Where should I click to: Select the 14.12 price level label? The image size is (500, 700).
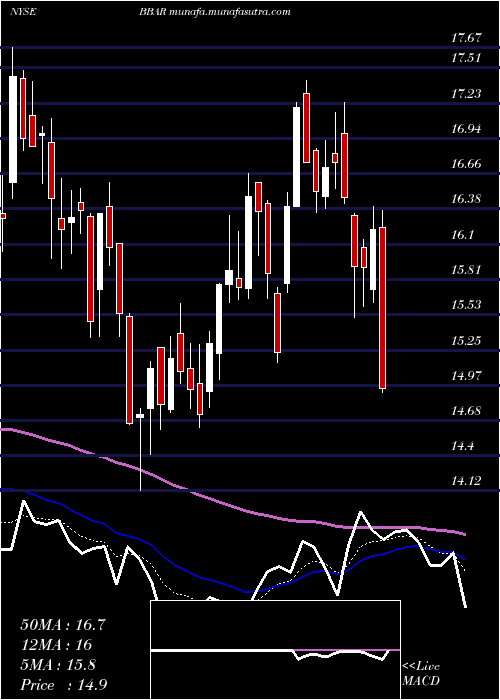(466, 481)
